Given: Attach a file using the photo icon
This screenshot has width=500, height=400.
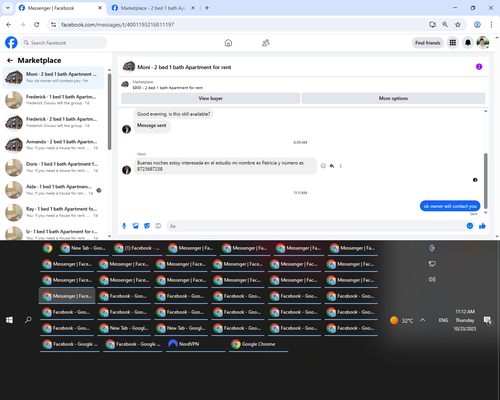Looking at the screenshot, I should tap(135, 226).
